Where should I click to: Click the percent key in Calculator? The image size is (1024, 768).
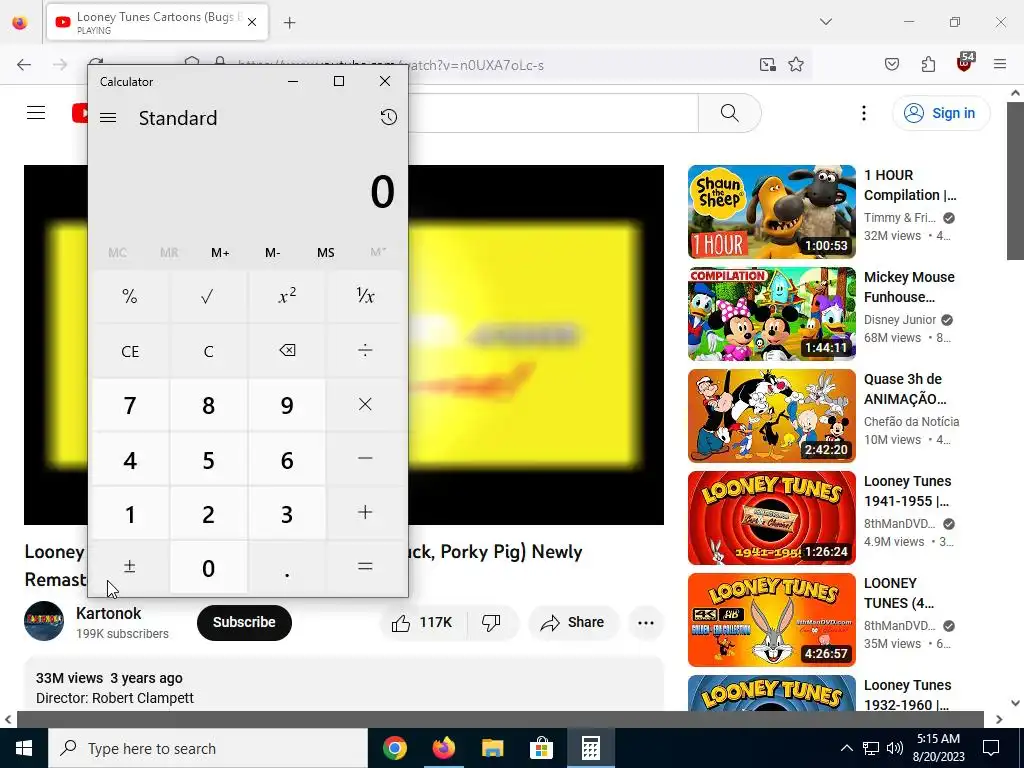[130, 296]
